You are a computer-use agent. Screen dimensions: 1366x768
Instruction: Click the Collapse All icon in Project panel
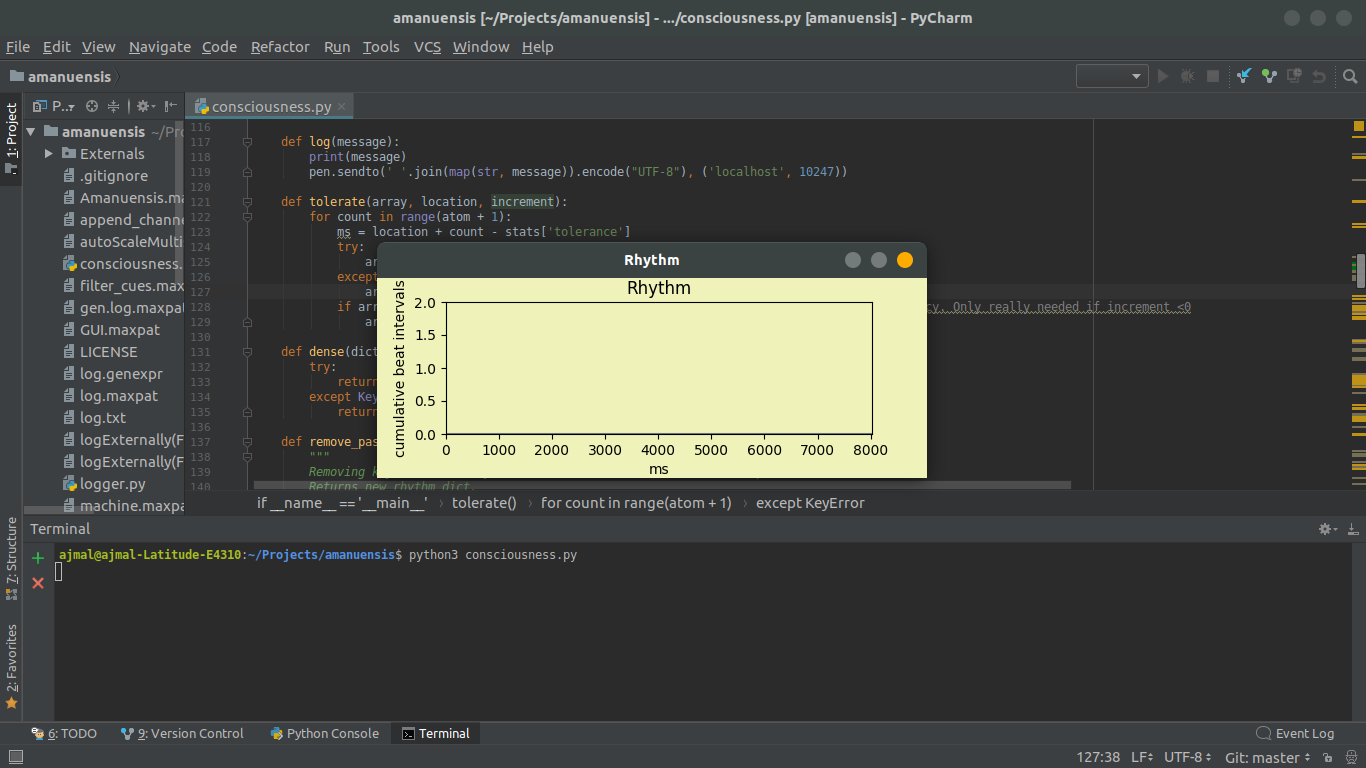pyautogui.click(x=113, y=106)
